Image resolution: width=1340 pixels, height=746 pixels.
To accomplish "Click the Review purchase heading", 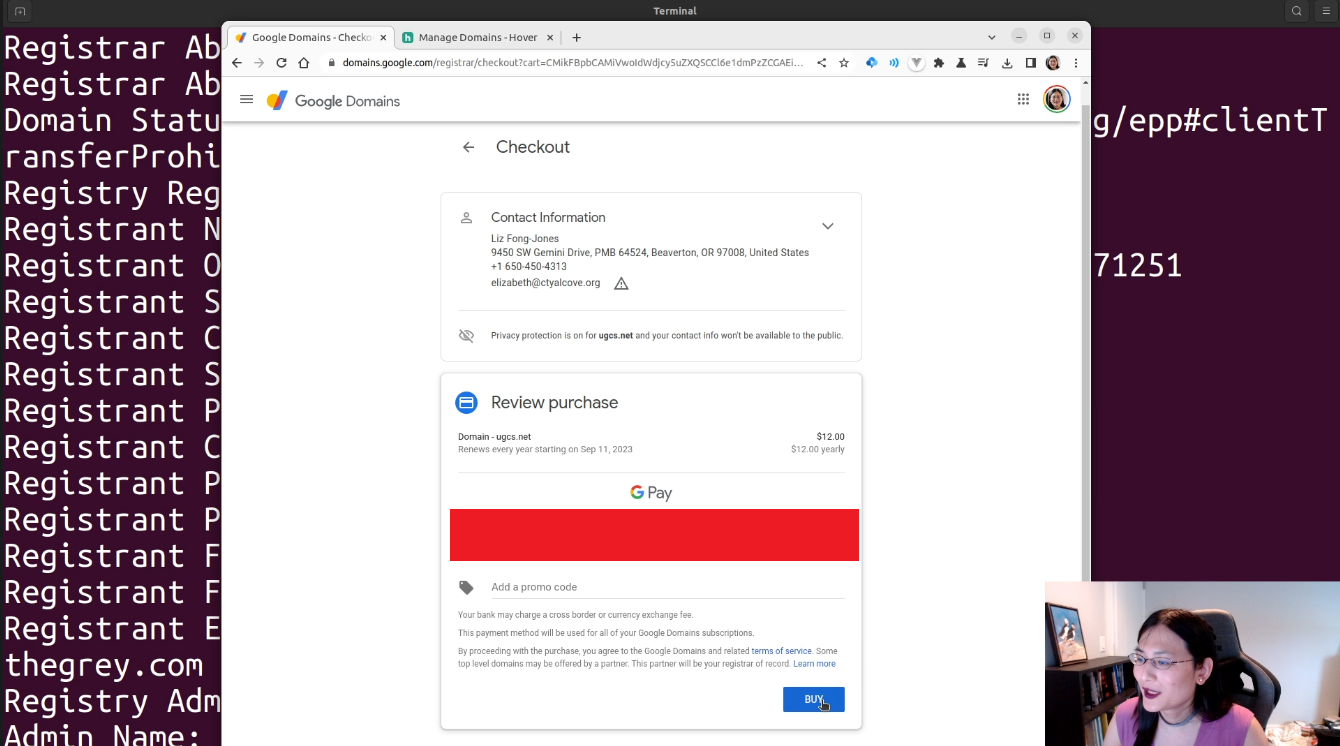I will tap(554, 402).
